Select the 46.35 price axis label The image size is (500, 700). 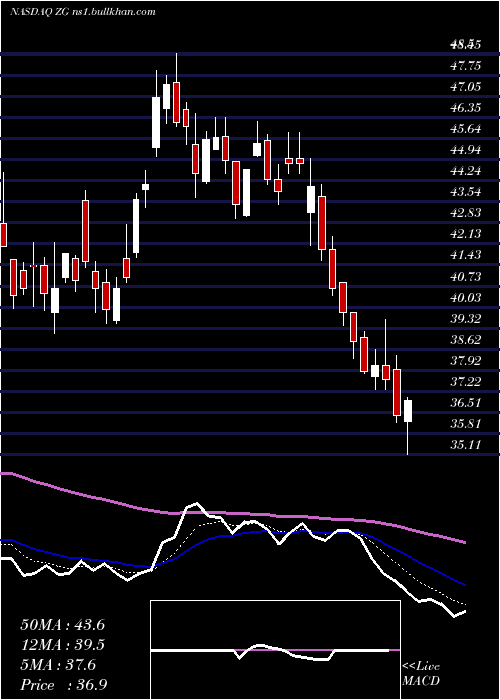465,108
